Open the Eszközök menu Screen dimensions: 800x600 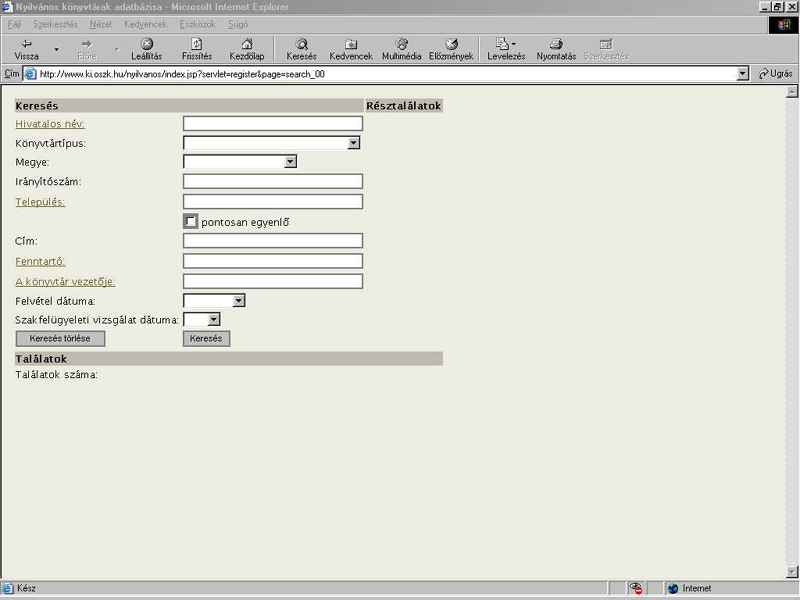[x=197, y=24]
